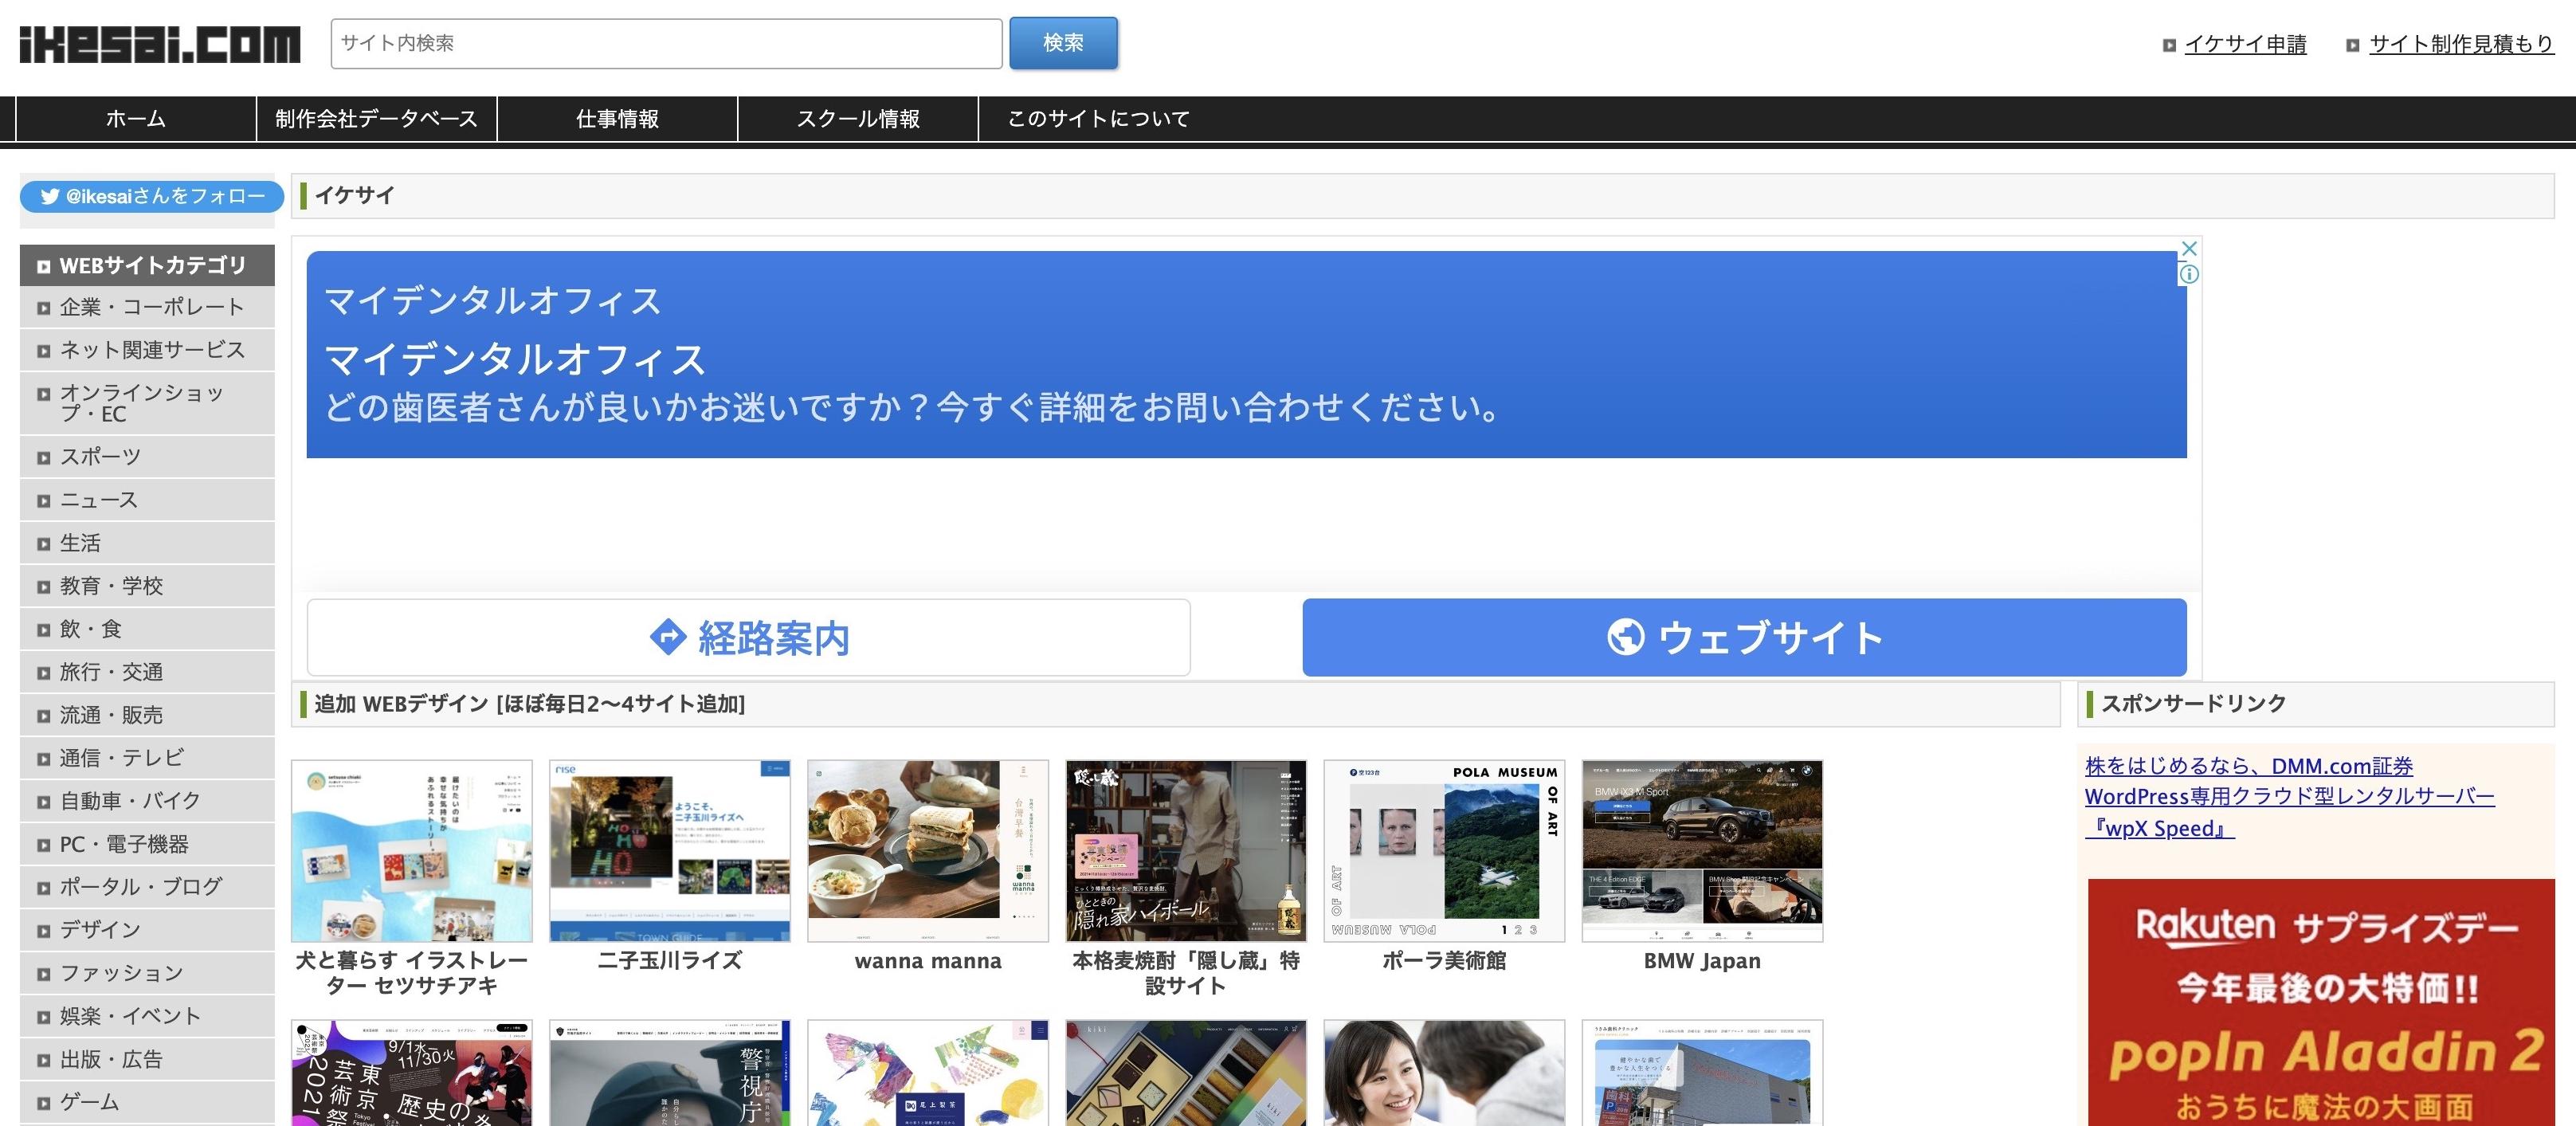Click the ikesai.com logo
Viewport: 2576px width, 1126px height.
click(x=160, y=44)
